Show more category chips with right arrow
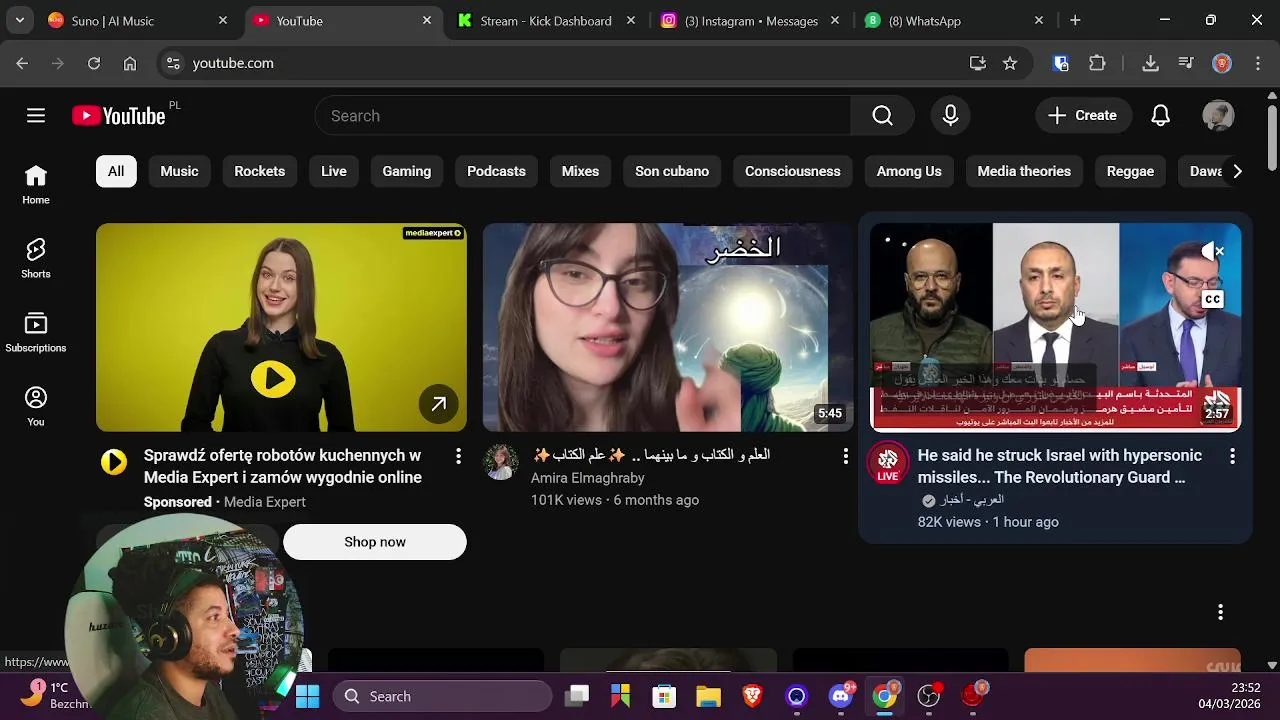1280x720 pixels. pos(1237,171)
